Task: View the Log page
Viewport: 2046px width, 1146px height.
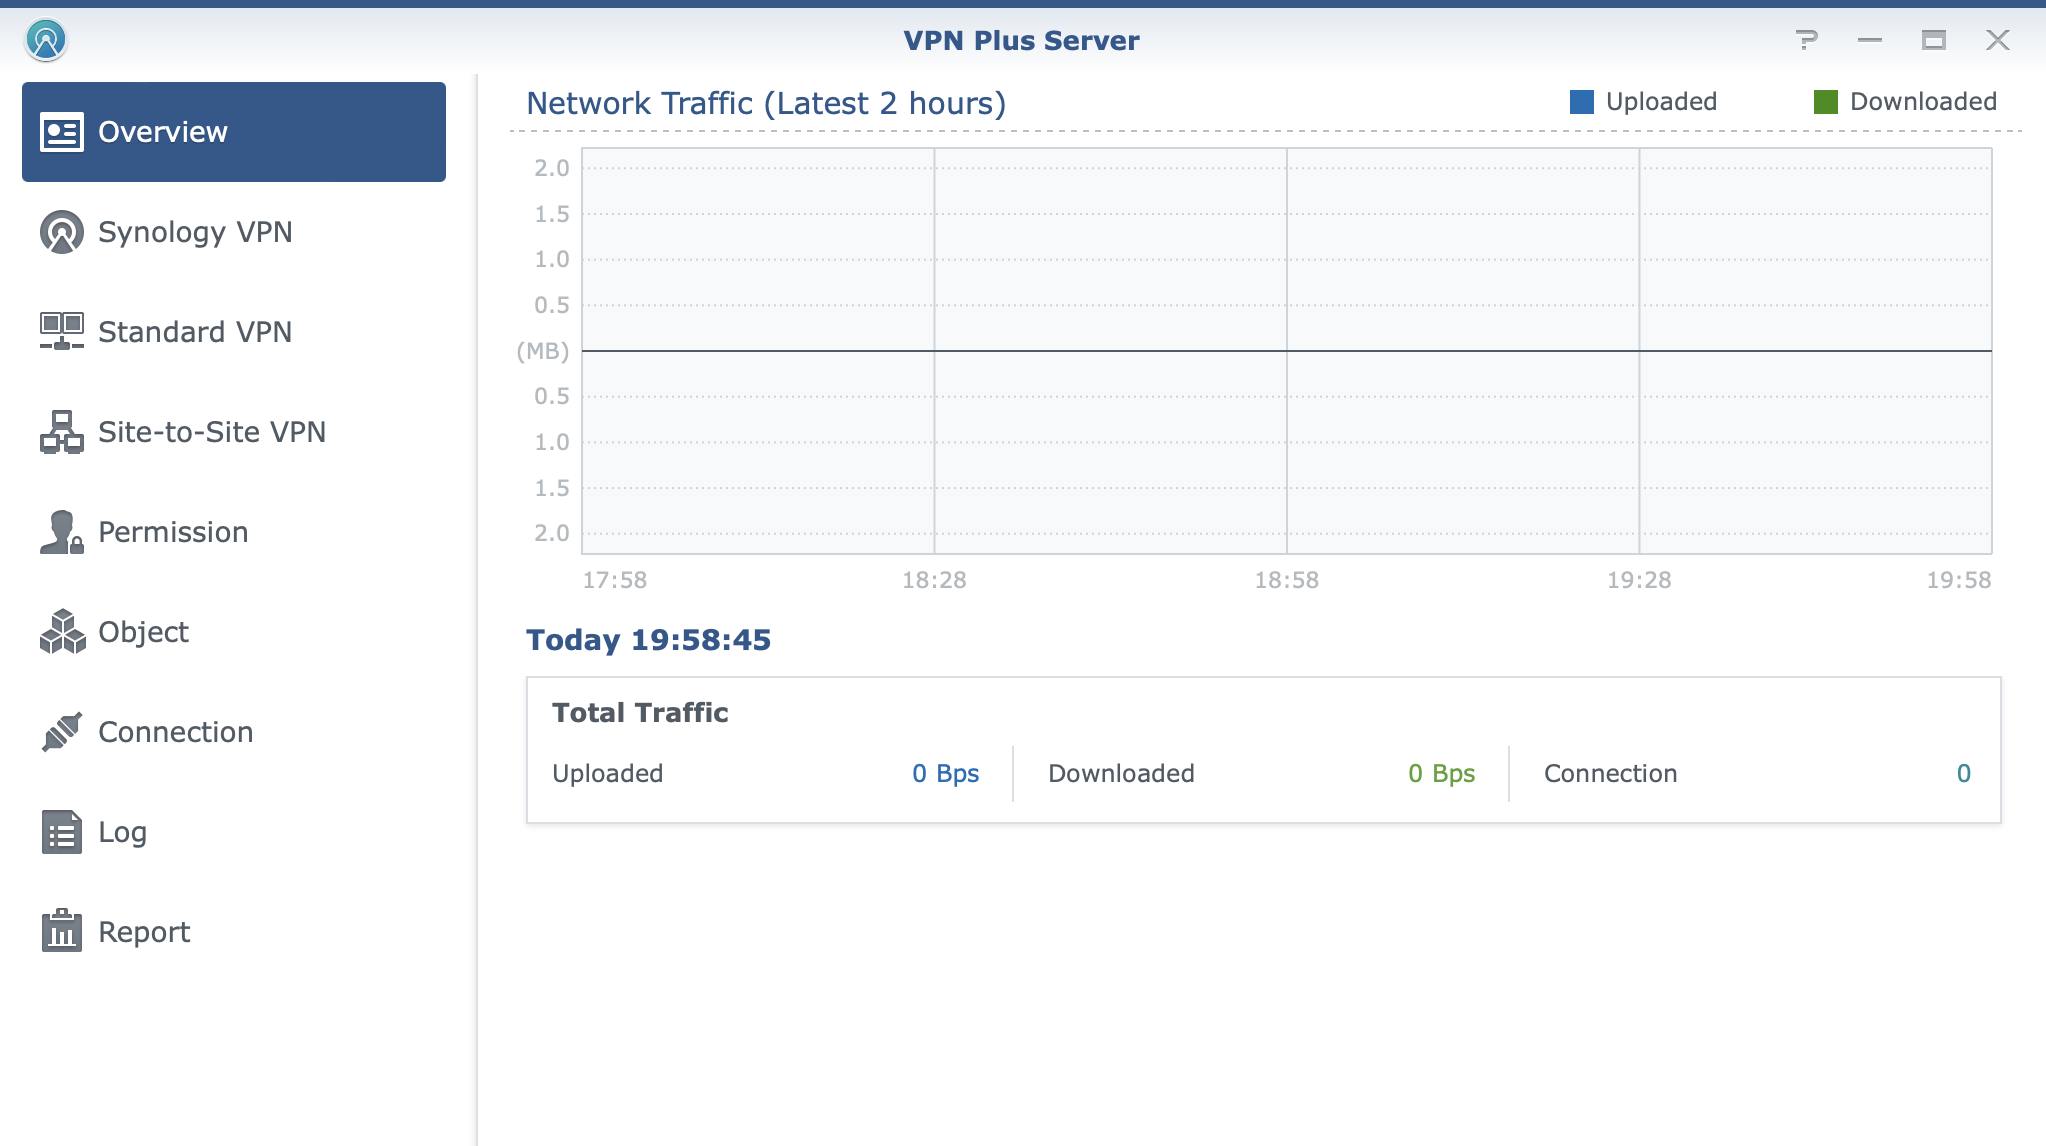Action: pos(234,832)
